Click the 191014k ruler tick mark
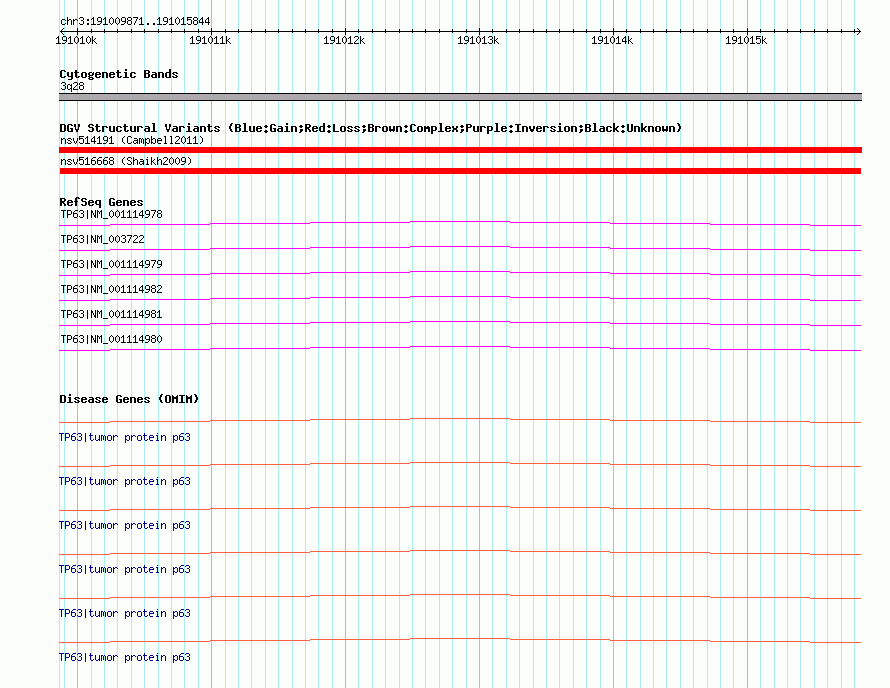890x688 pixels. (x=614, y=31)
